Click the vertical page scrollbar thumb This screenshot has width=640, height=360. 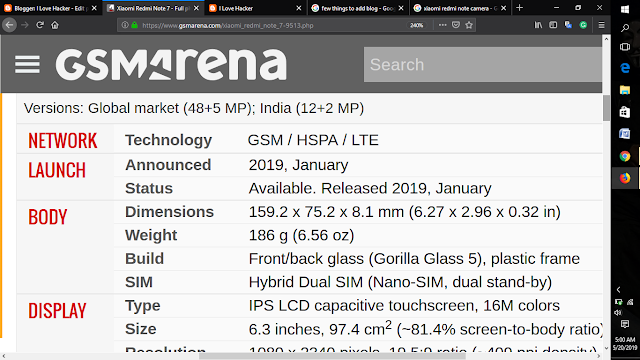(x=606, y=108)
